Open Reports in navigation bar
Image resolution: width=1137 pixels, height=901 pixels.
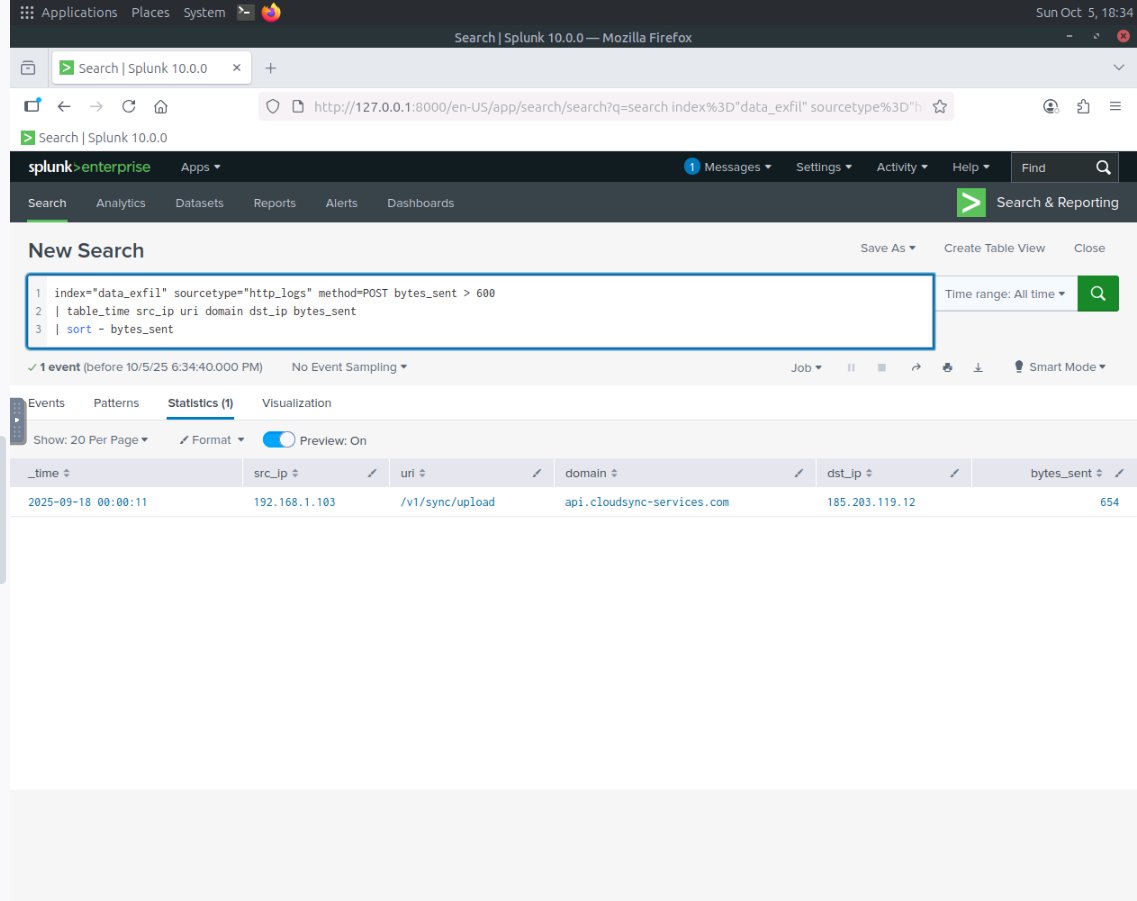click(274, 203)
